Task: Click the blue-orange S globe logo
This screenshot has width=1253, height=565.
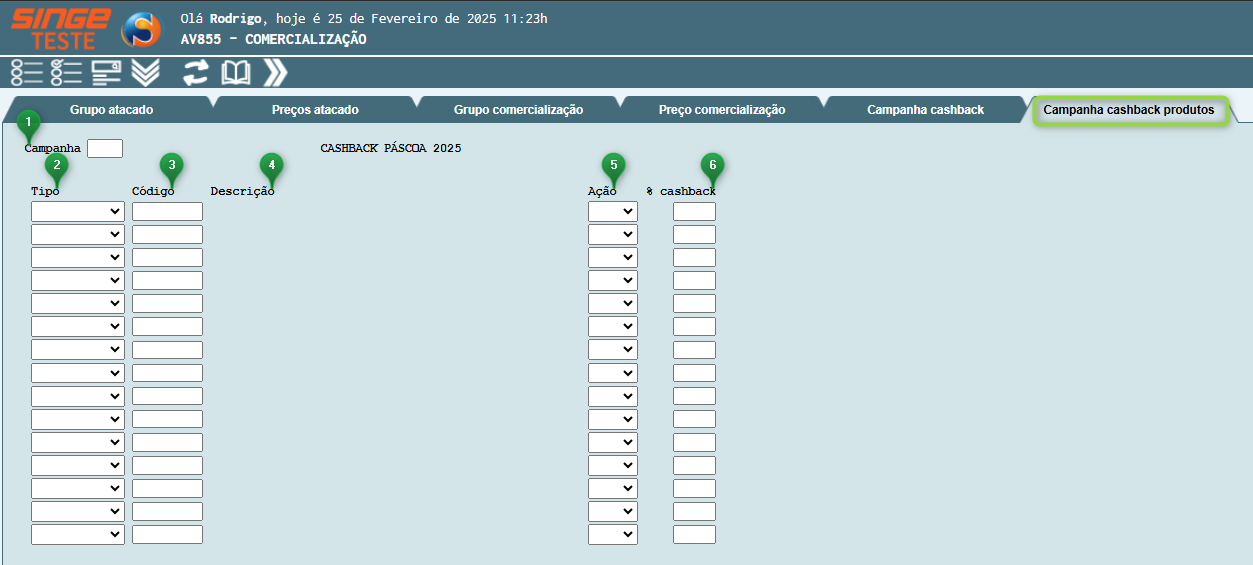Action: point(141,30)
